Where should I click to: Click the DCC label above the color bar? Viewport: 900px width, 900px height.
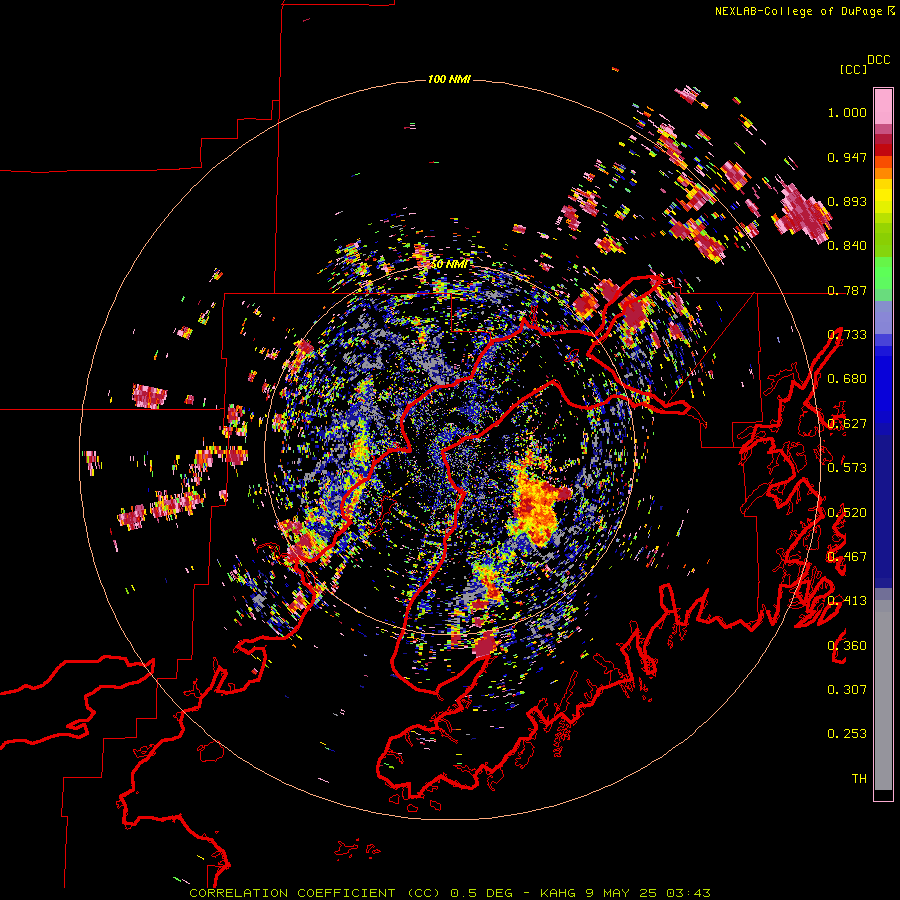[879, 60]
